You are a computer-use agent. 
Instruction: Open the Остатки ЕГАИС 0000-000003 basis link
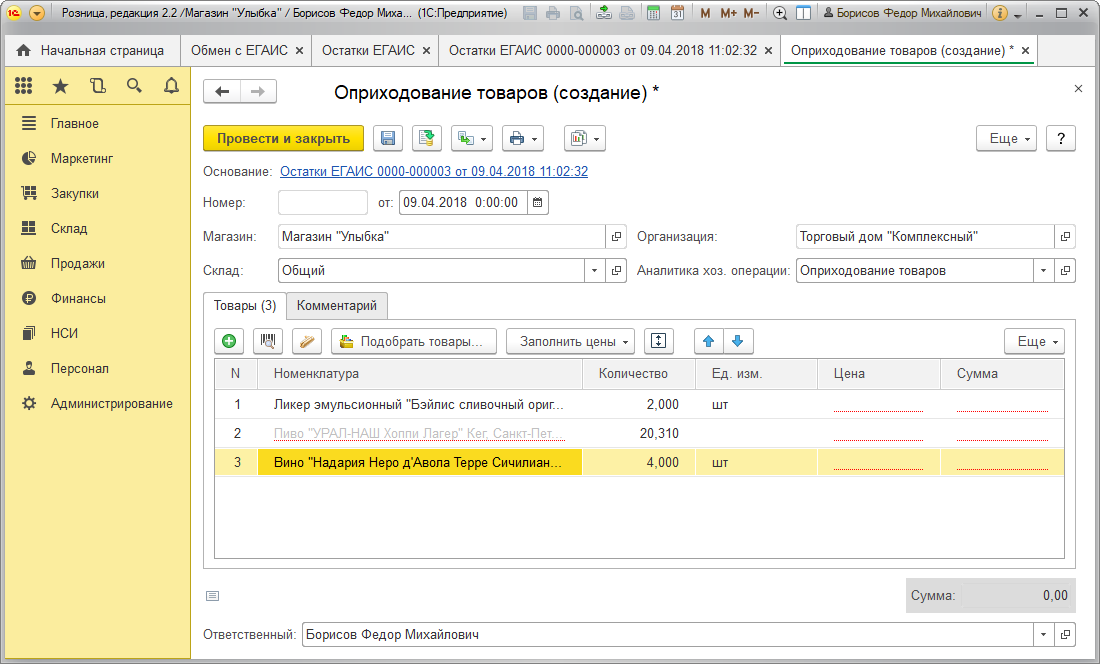click(x=434, y=172)
